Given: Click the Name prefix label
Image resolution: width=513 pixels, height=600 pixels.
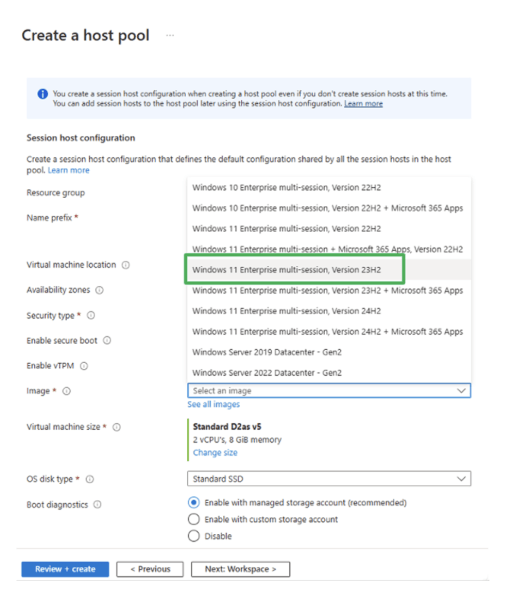Looking at the screenshot, I should tap(49, 218).
